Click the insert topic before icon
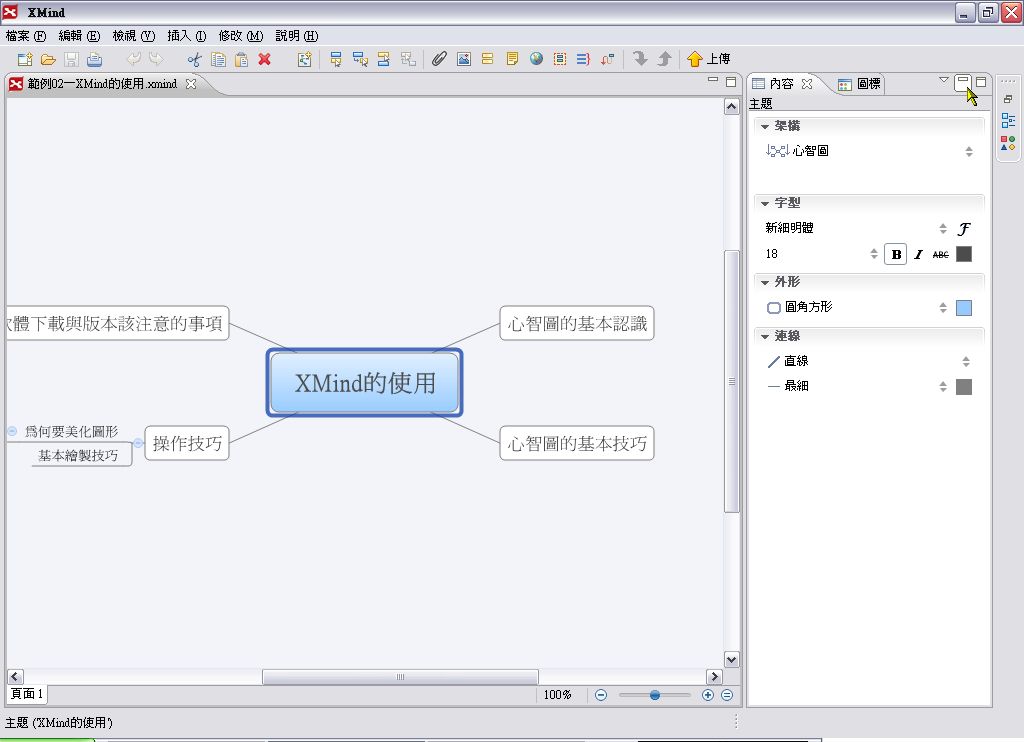The height and width of the screenshot is (742, 1024). [384, 59]
